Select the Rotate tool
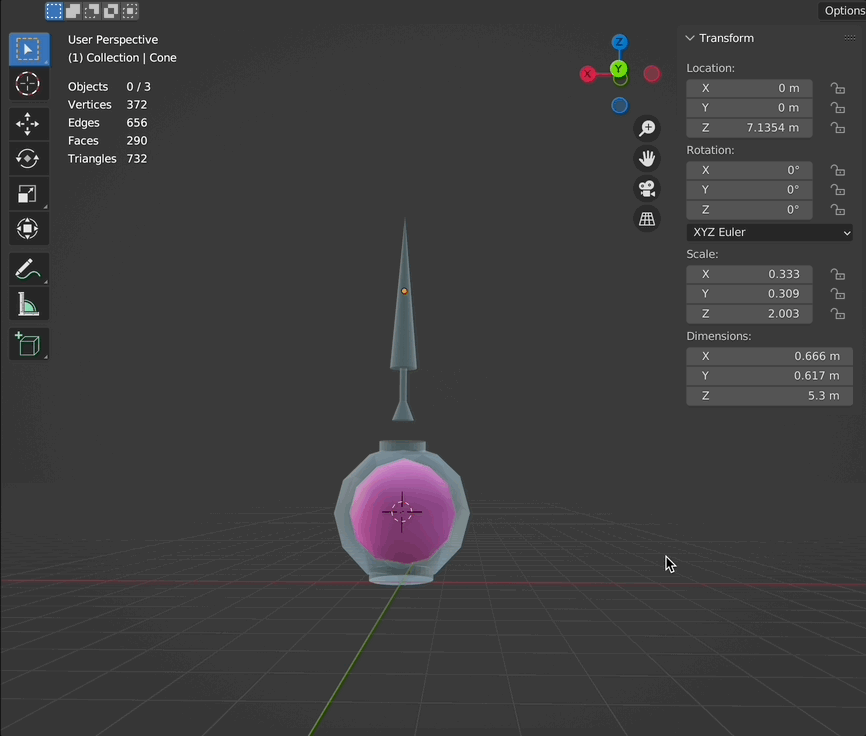Image resolution: width=866 pixels, height=736 pixels. point(29,159)
